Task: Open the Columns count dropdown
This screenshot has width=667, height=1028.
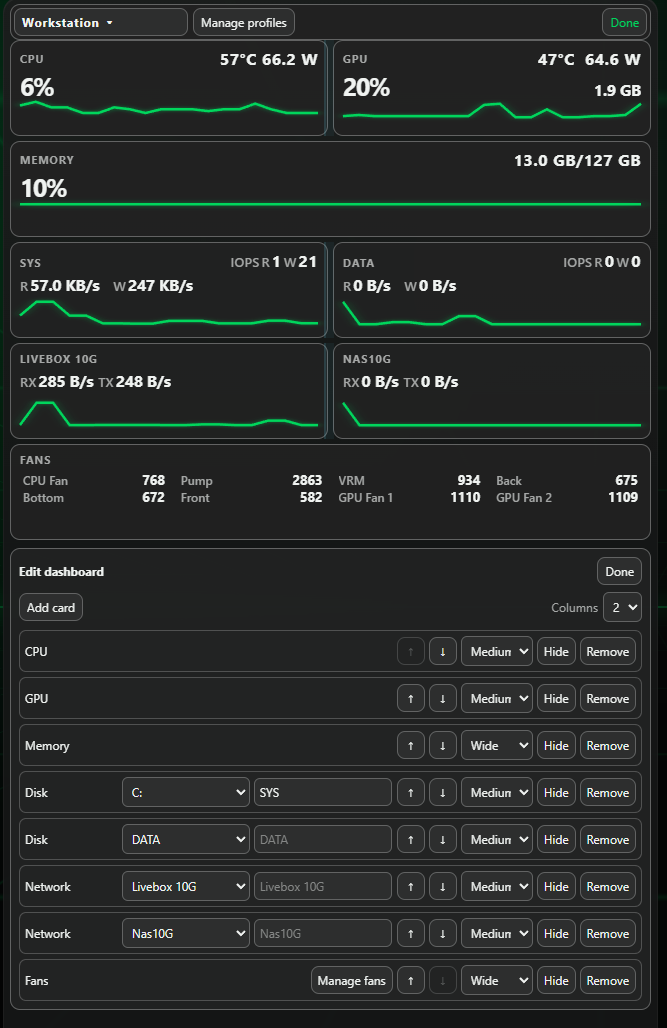Action: click(622, 608)
